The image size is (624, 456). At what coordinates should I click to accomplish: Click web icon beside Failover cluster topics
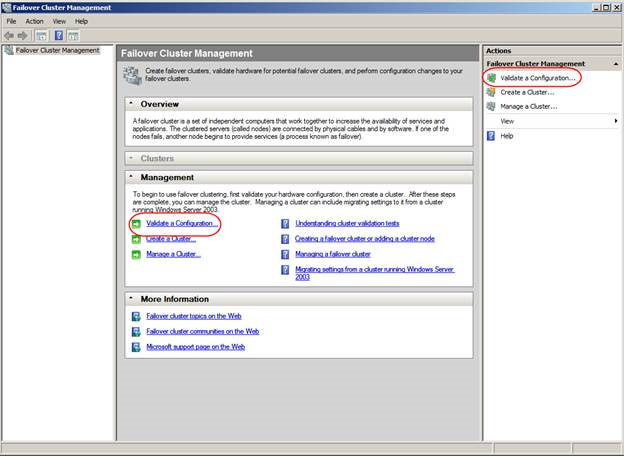pos(136,316)
